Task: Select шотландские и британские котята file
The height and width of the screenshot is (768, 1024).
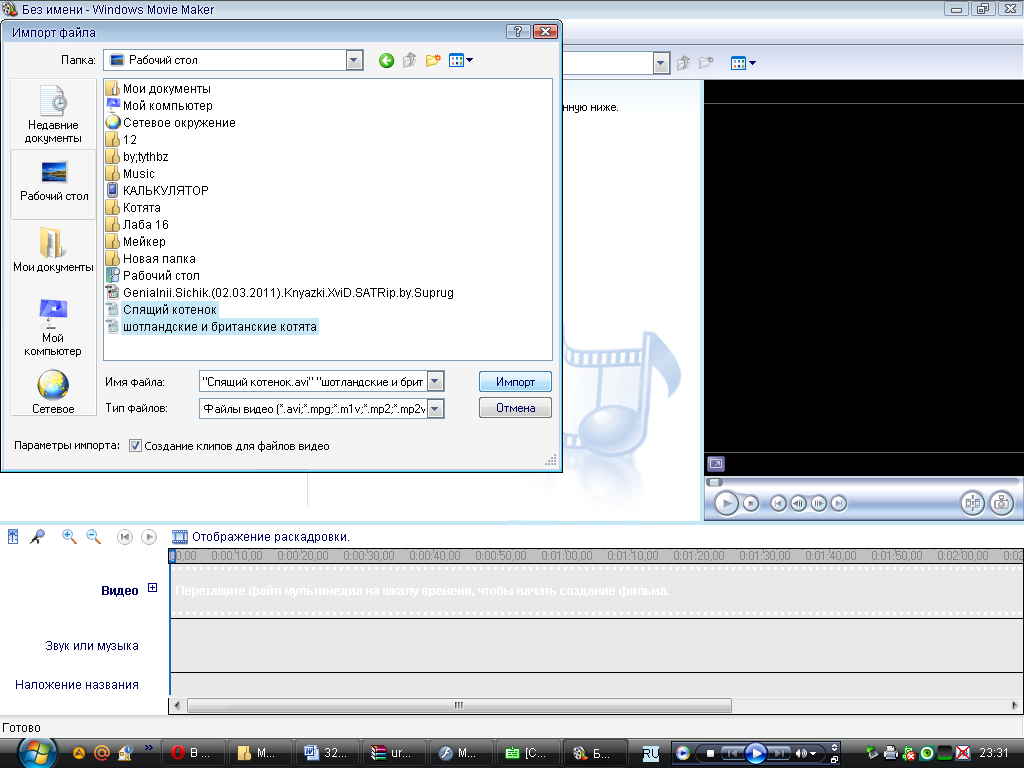Action: pos(212,326)
